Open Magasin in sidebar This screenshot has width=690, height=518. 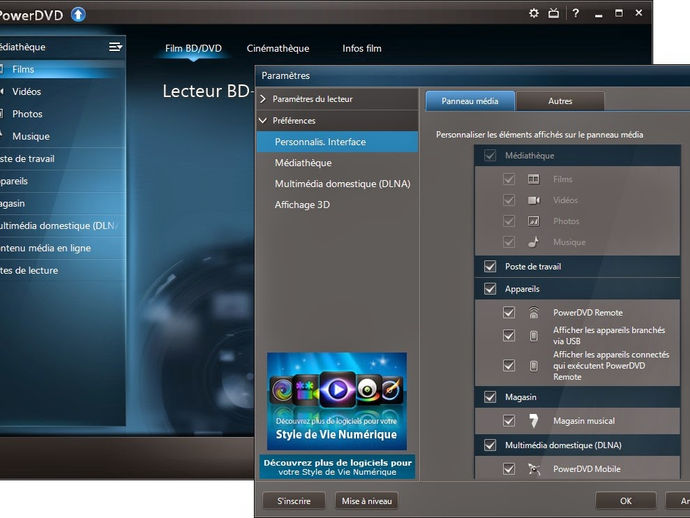coord(62,203)
